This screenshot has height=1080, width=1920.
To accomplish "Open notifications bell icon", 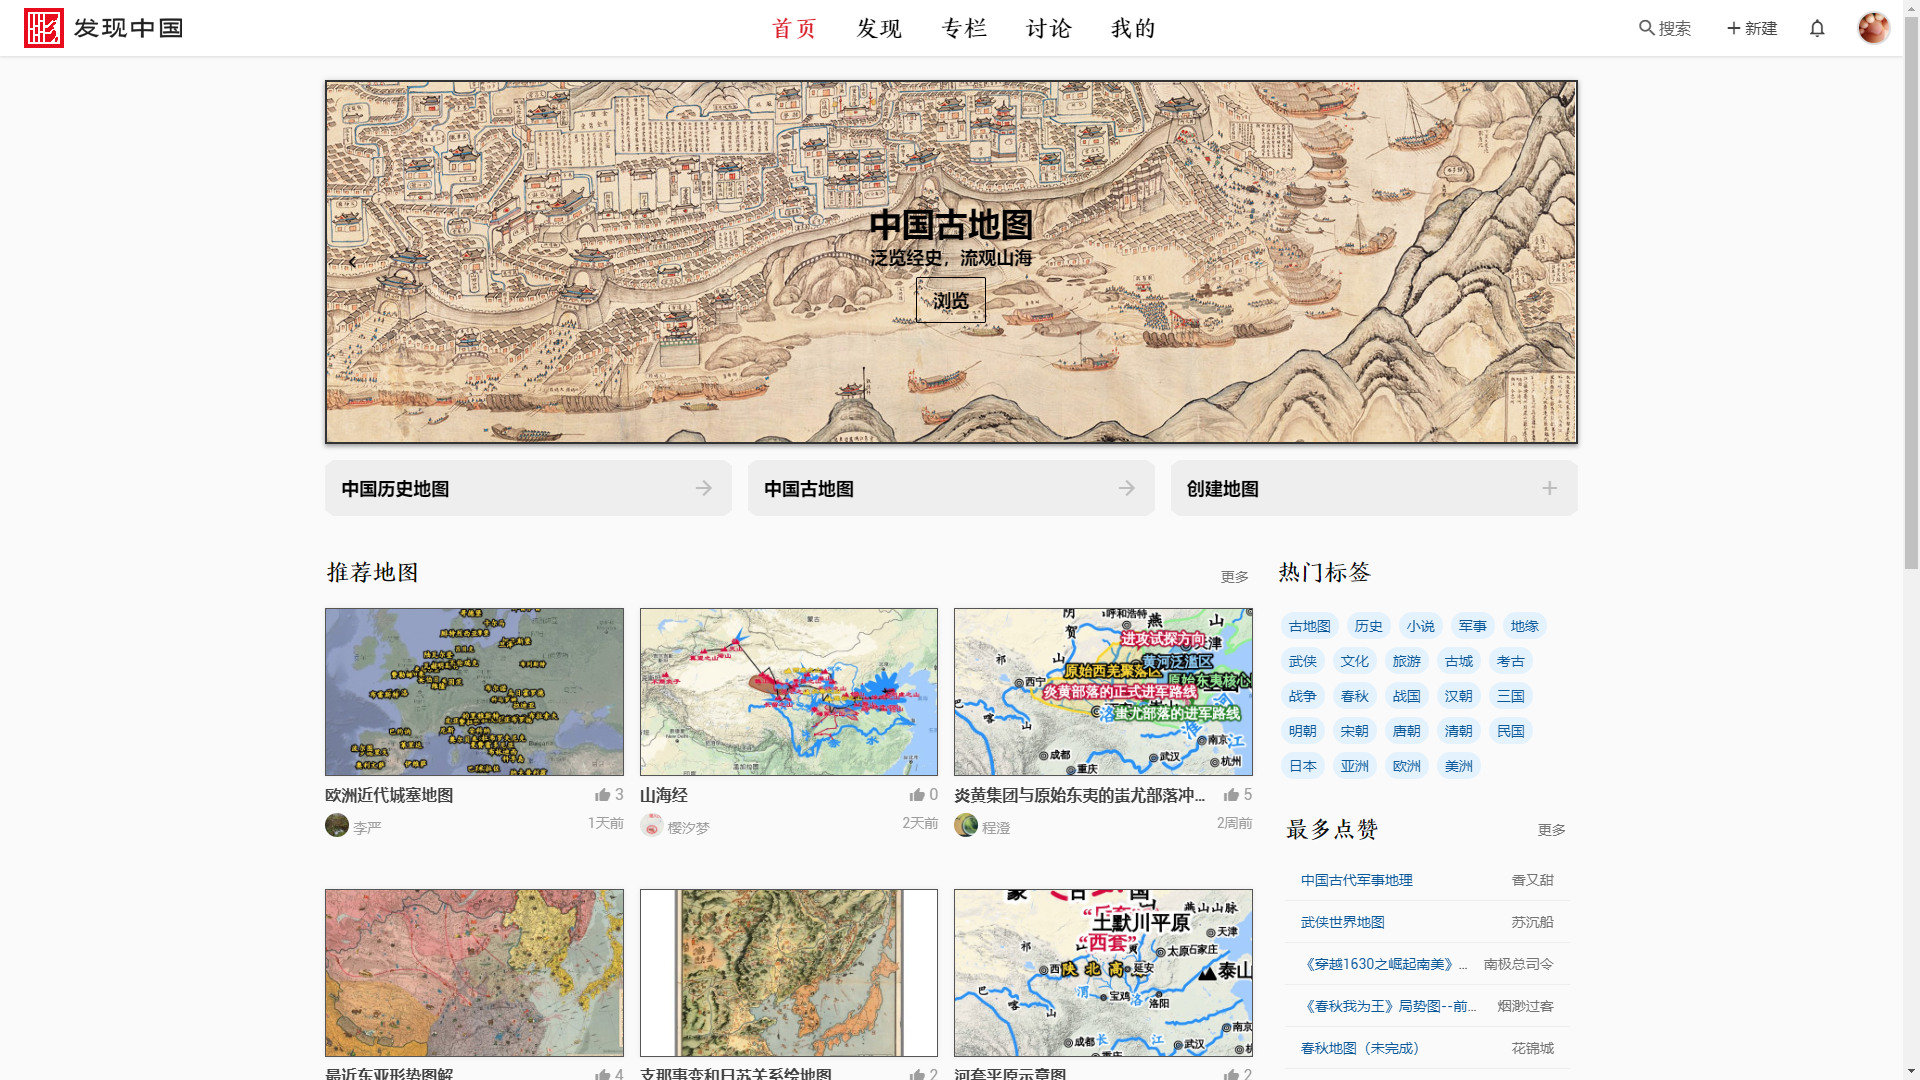I will pyautogui.click(x=1817, y=28).
